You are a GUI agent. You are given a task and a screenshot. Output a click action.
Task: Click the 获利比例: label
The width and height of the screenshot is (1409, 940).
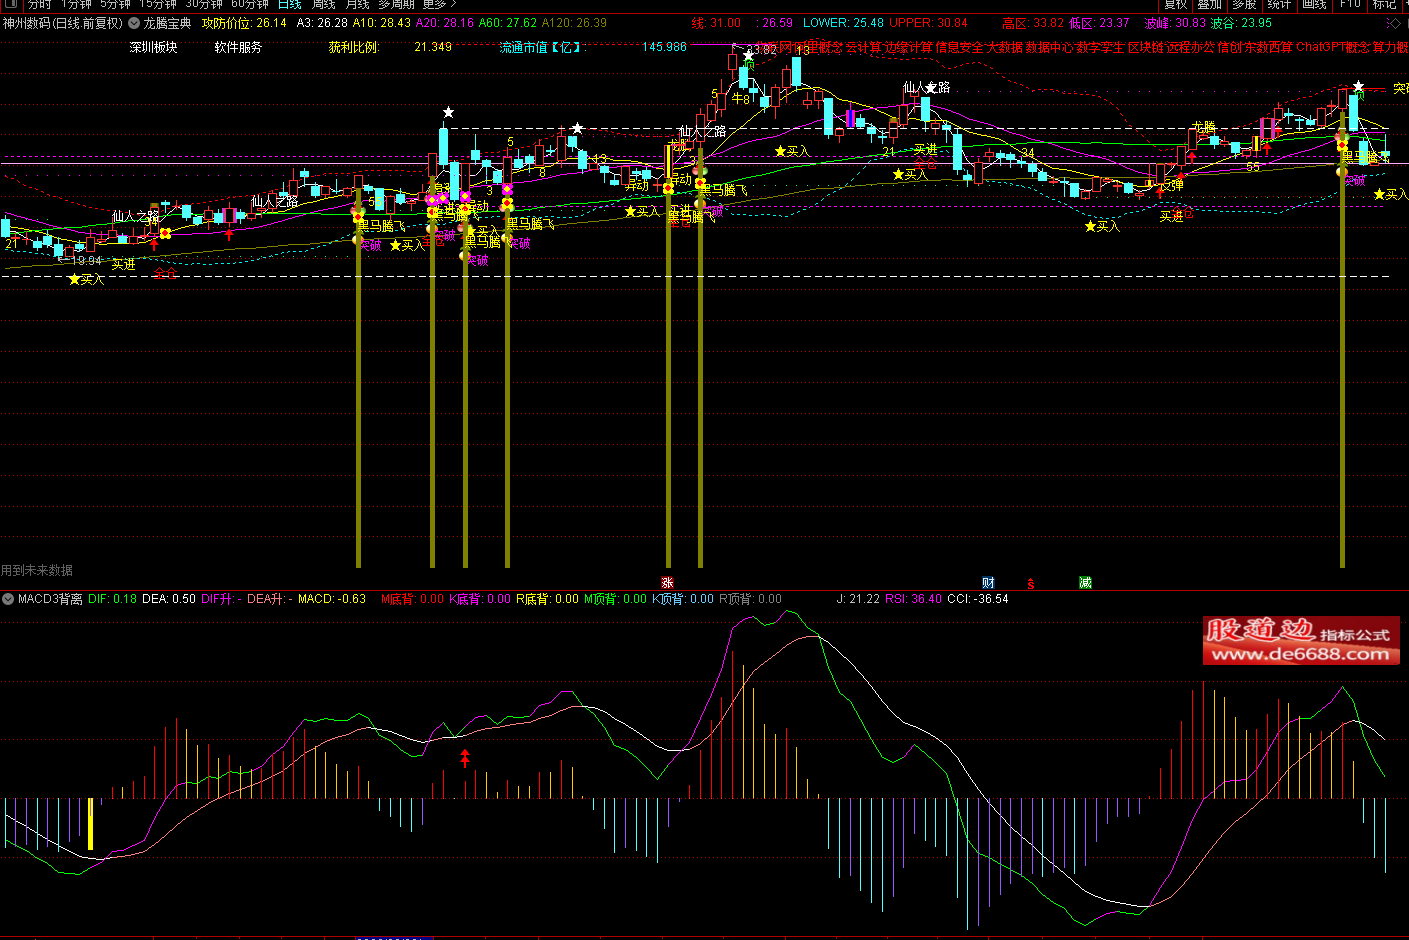pos(354,47)
